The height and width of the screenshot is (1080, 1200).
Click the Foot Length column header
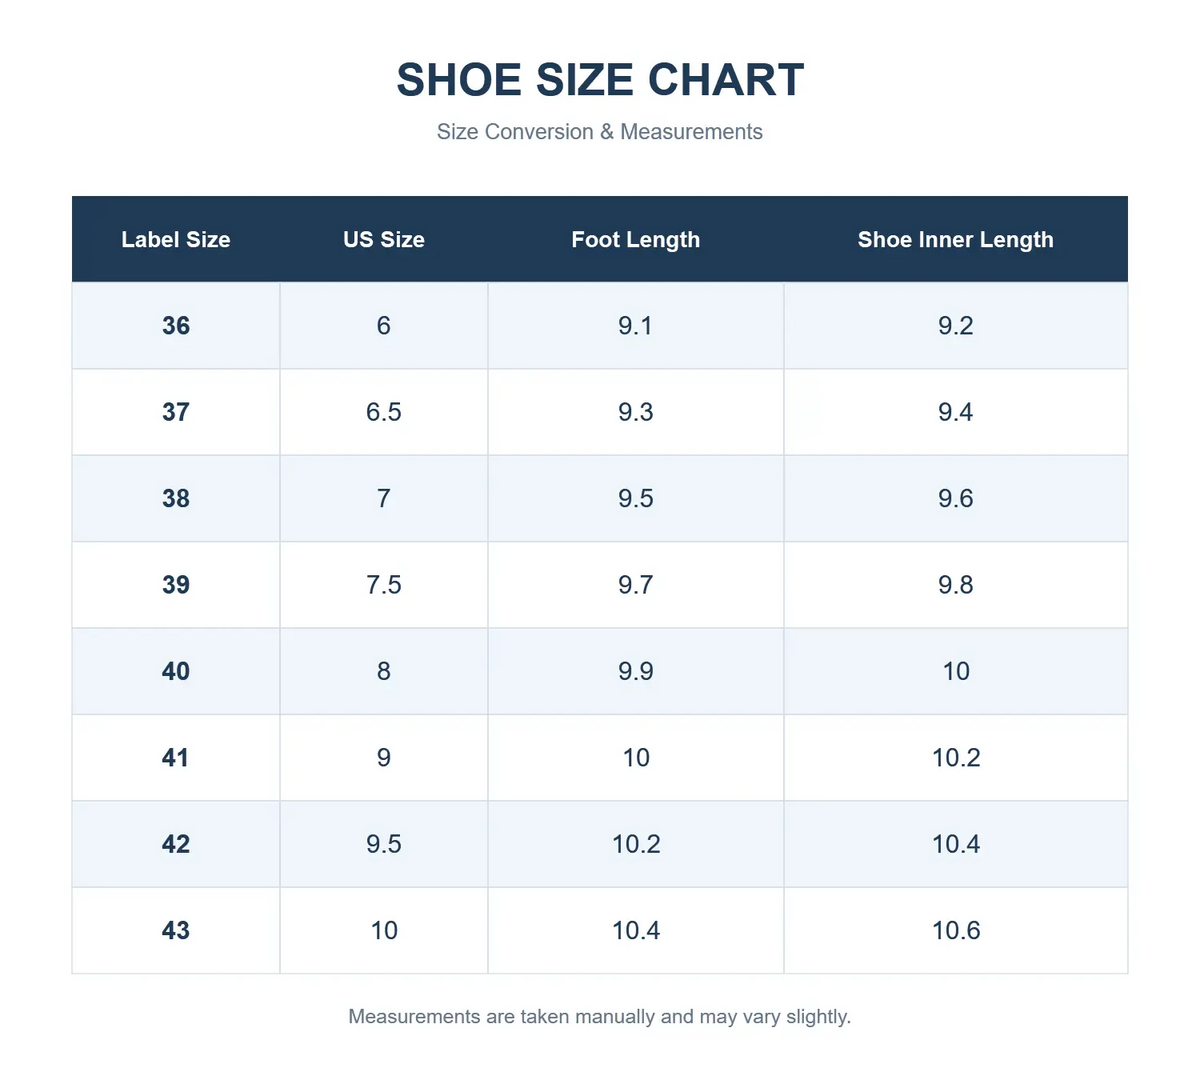click(636, 239)
